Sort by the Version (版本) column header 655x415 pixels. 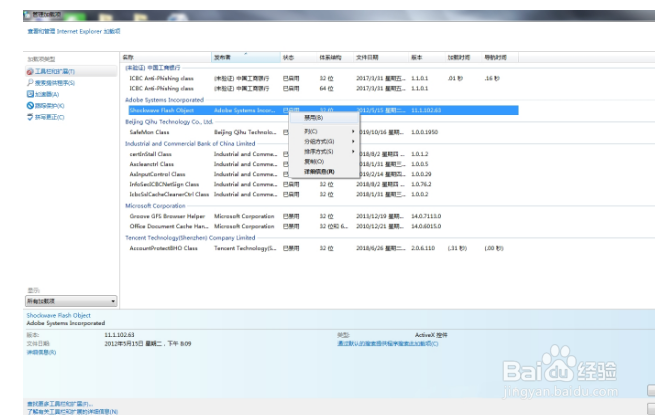click(x=427, y=57)
